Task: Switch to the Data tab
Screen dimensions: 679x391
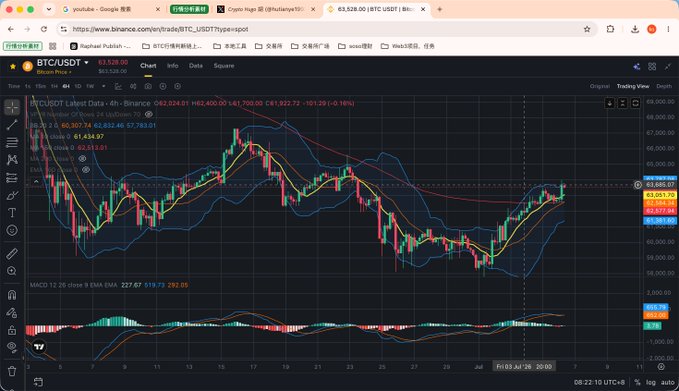Action: (196, 66)
